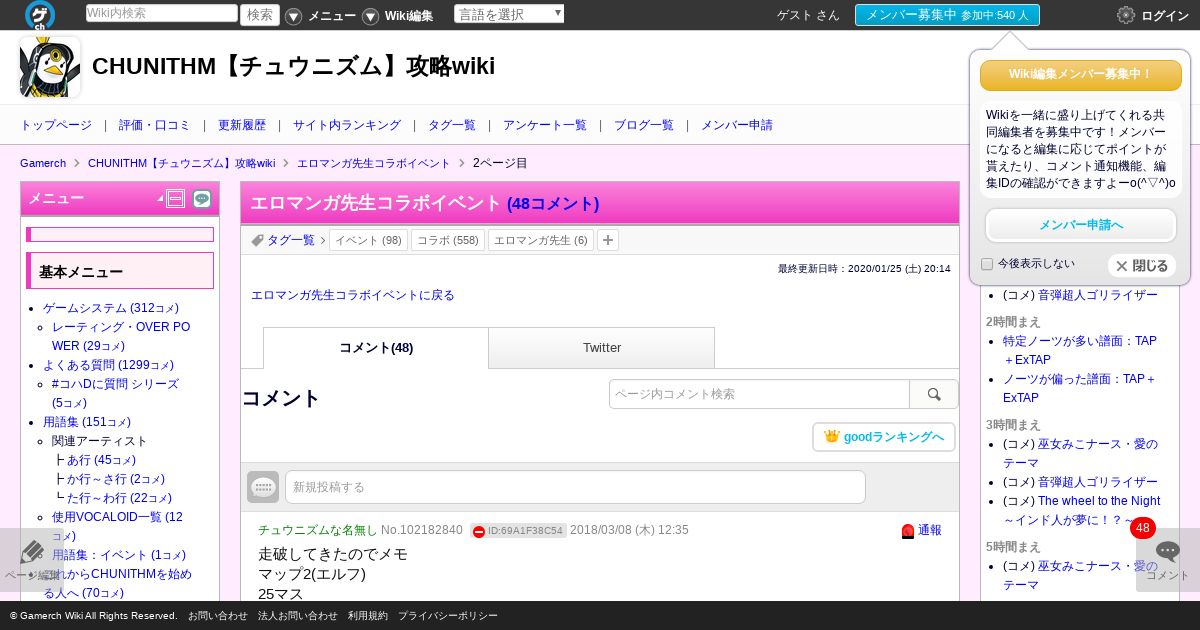1200x630 pixels.
Task: Click the ページ内コメント検索 input field
Action: (759, 394)
